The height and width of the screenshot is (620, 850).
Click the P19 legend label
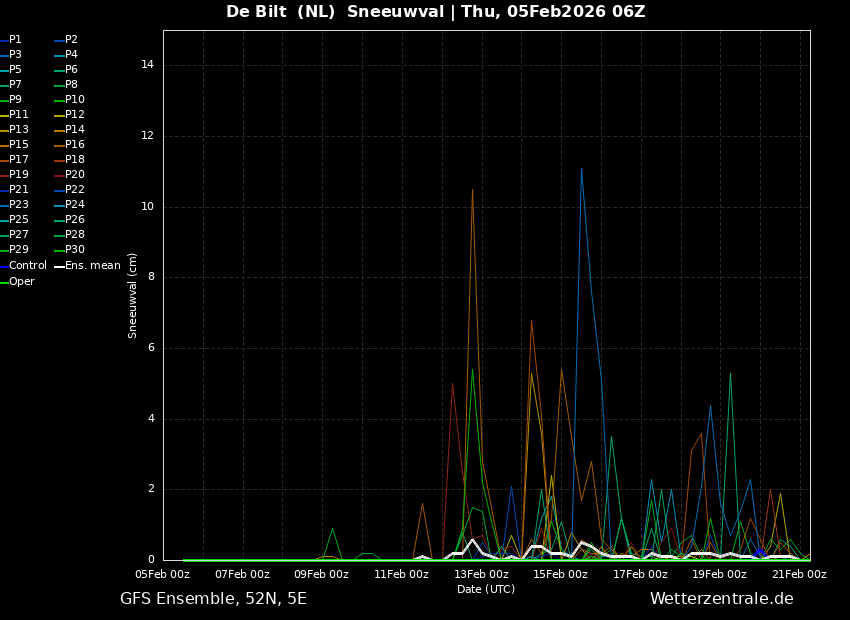point(18,175)
